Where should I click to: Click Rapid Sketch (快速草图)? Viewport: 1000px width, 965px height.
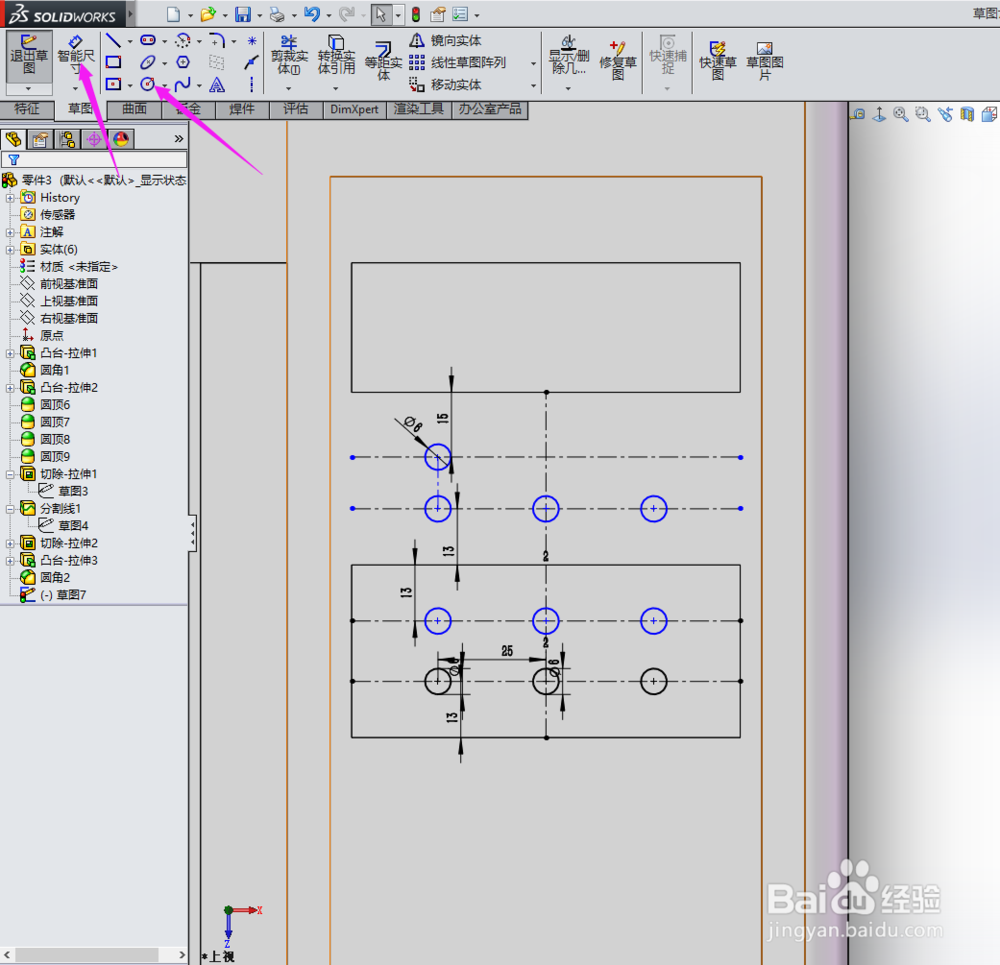717,60
